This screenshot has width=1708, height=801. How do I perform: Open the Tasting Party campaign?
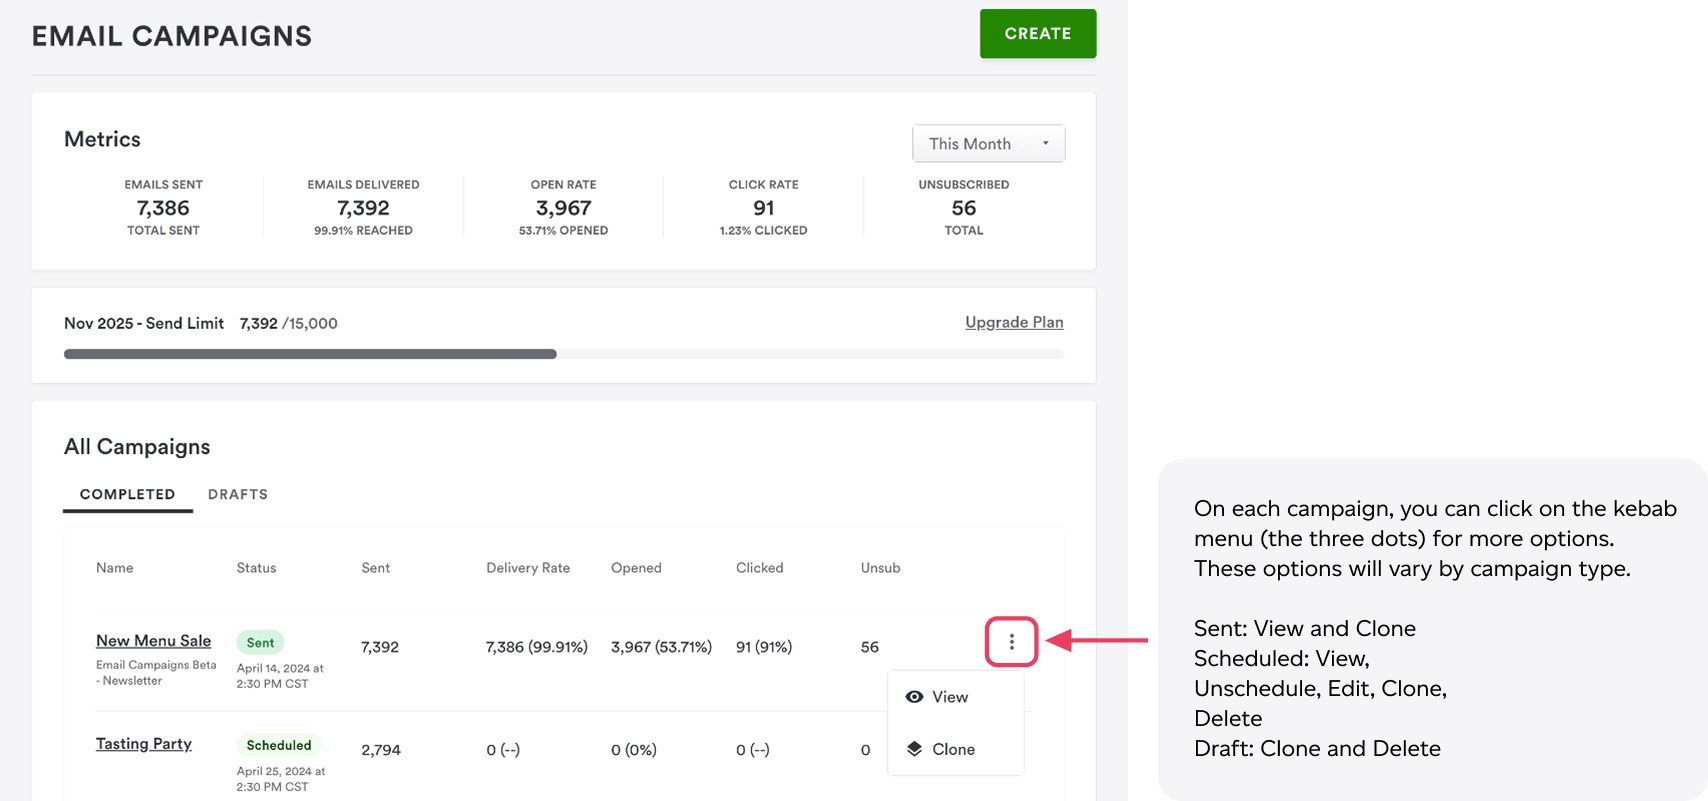coord(144,744)
